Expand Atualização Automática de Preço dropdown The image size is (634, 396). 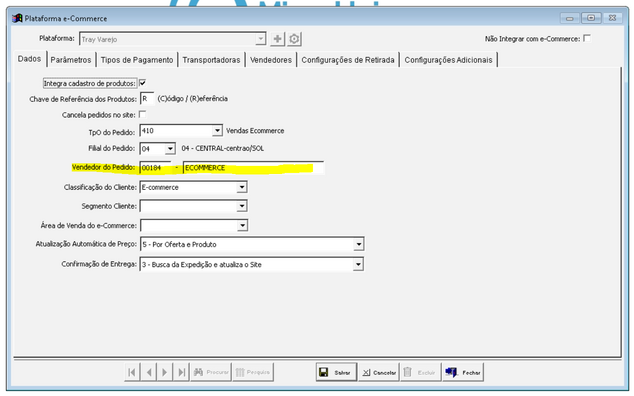359,244
